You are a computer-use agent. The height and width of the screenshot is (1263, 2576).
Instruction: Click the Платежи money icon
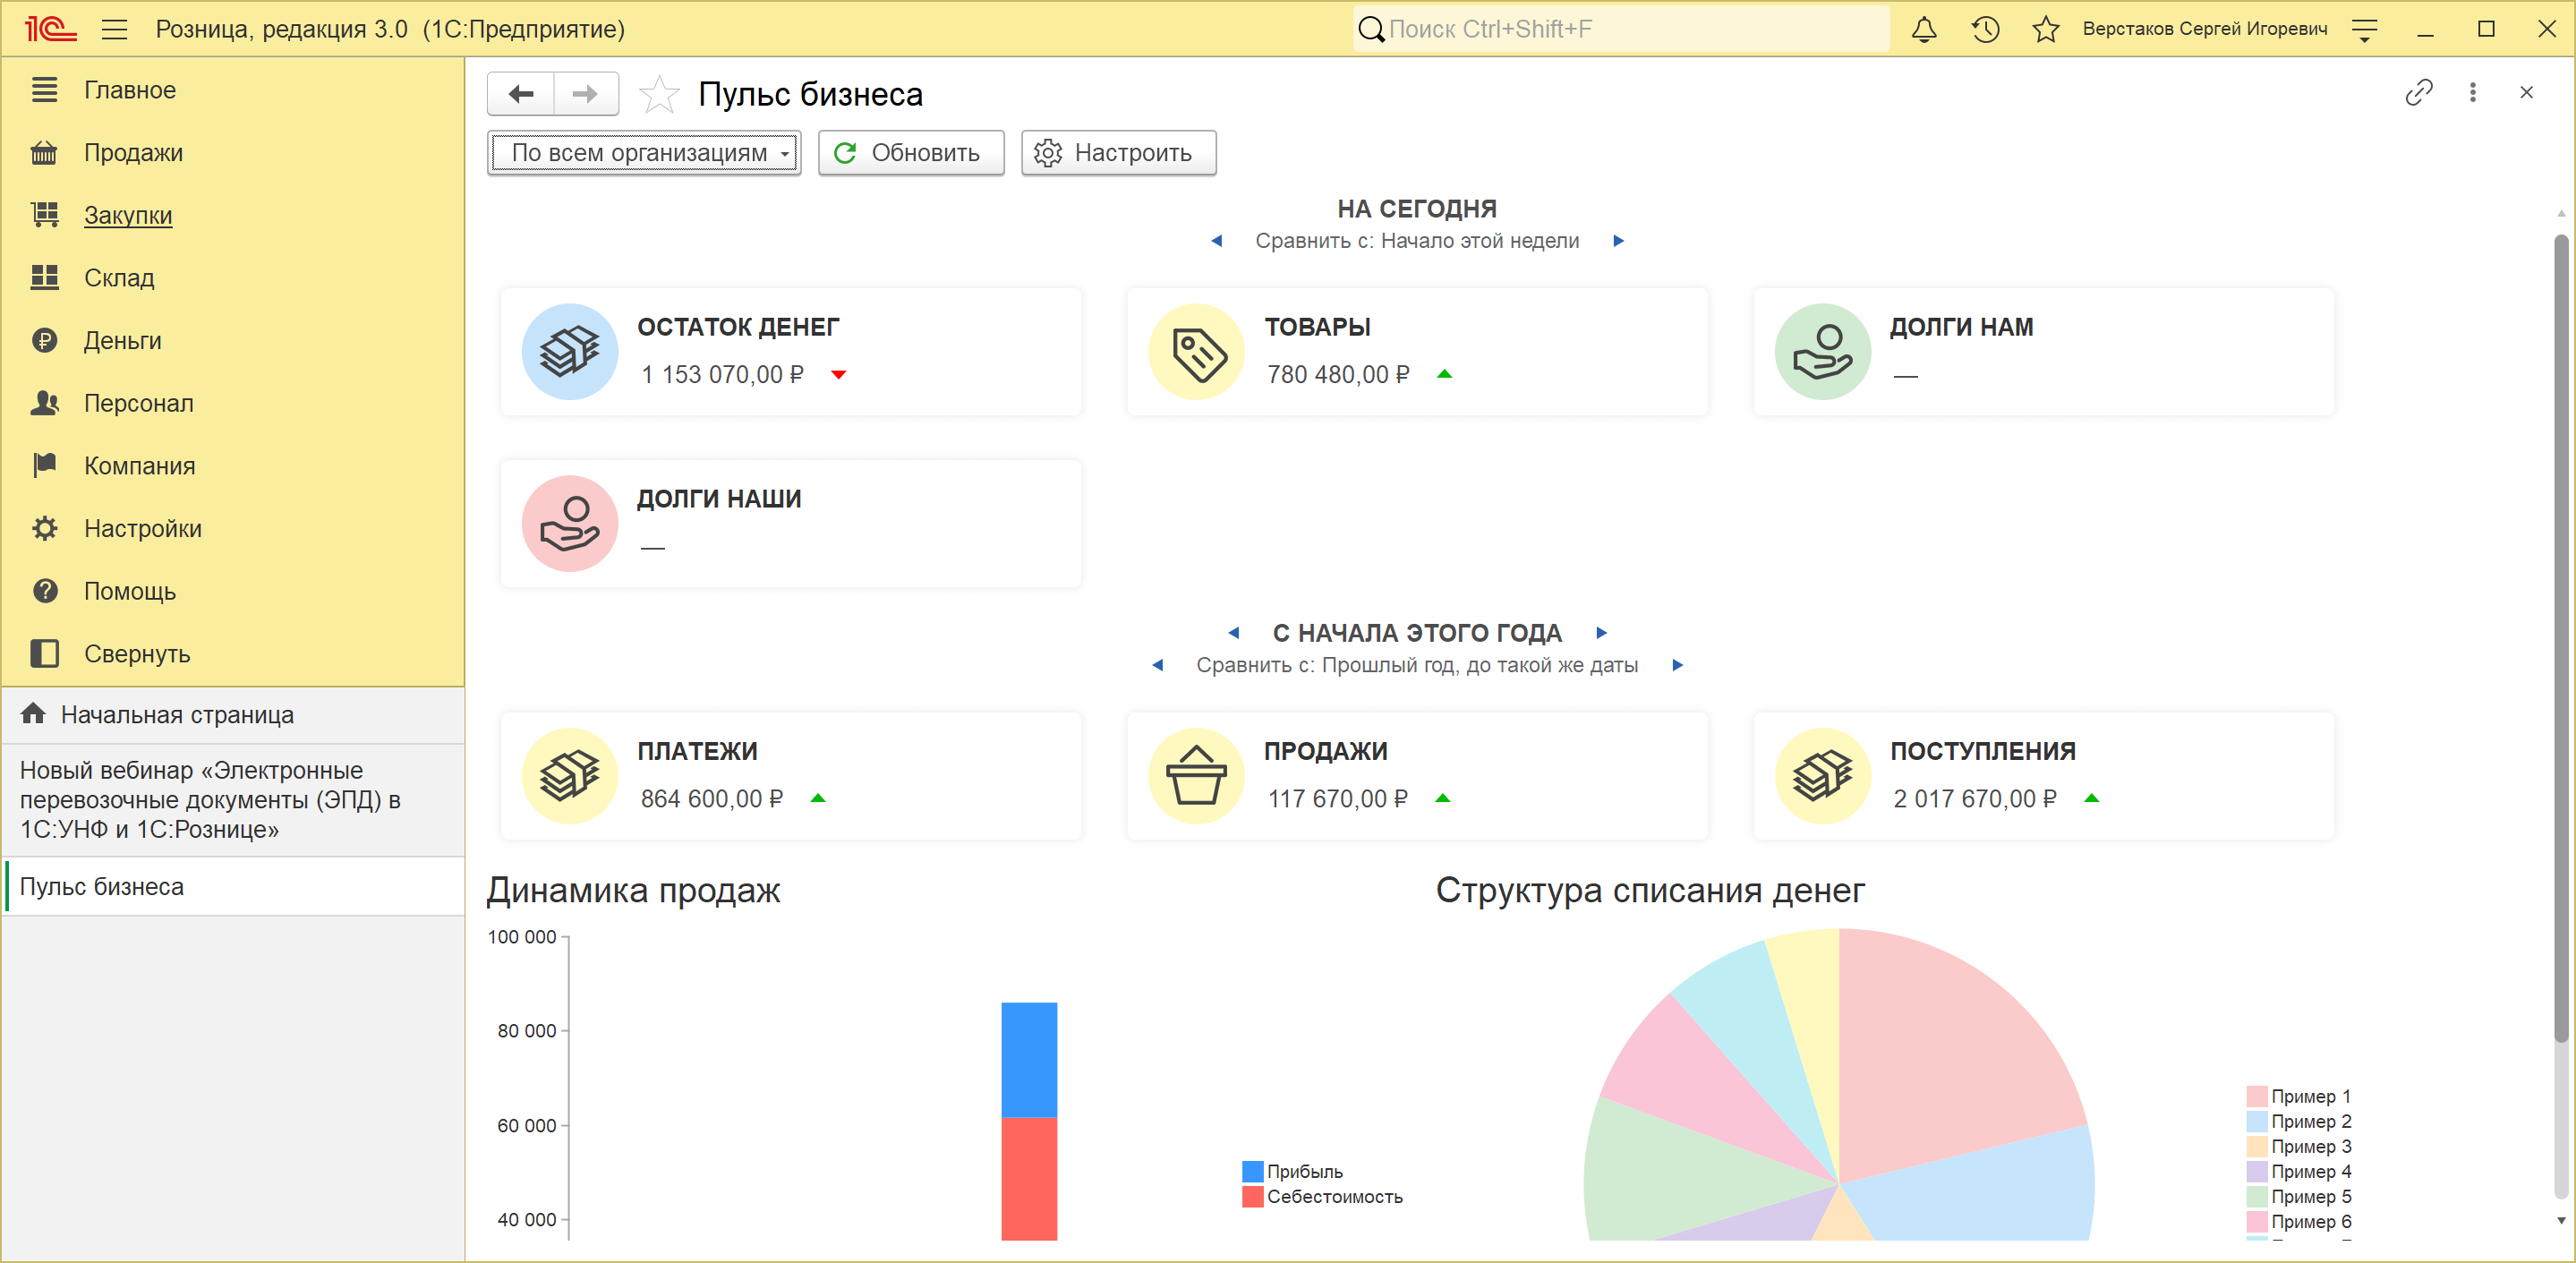pyautogui.click(x=570, y=776)
